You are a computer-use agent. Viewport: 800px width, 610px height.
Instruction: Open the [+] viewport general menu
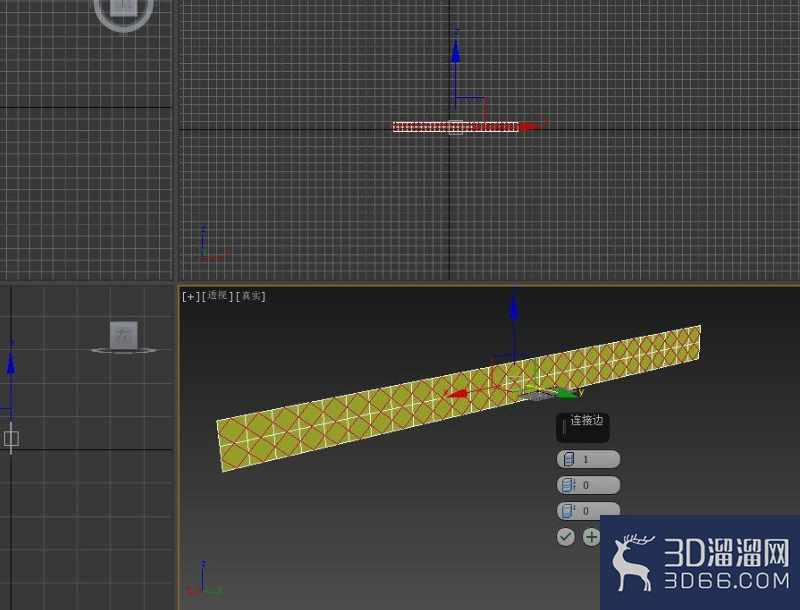190,296
